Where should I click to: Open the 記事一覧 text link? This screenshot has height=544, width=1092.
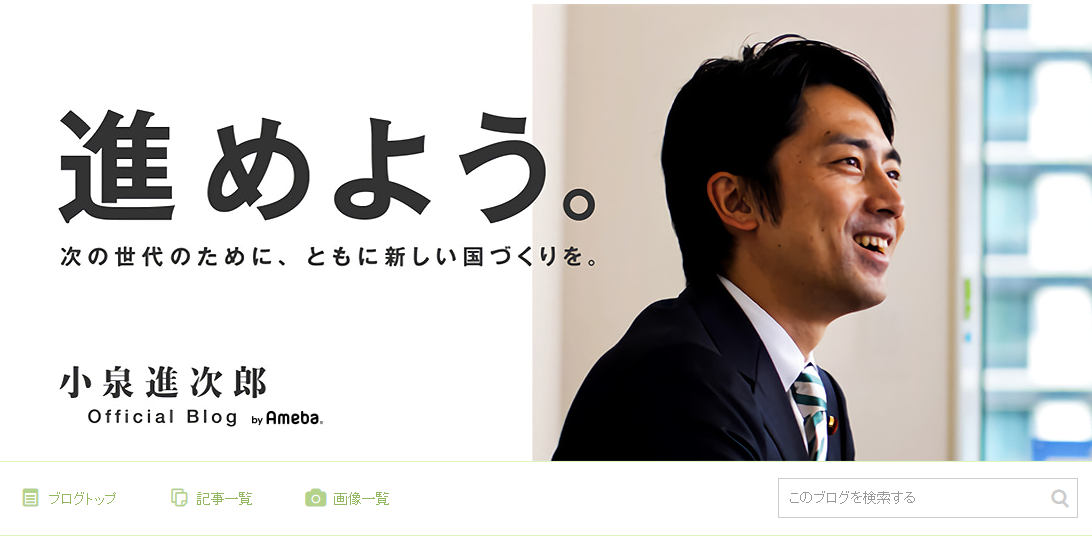224,499
